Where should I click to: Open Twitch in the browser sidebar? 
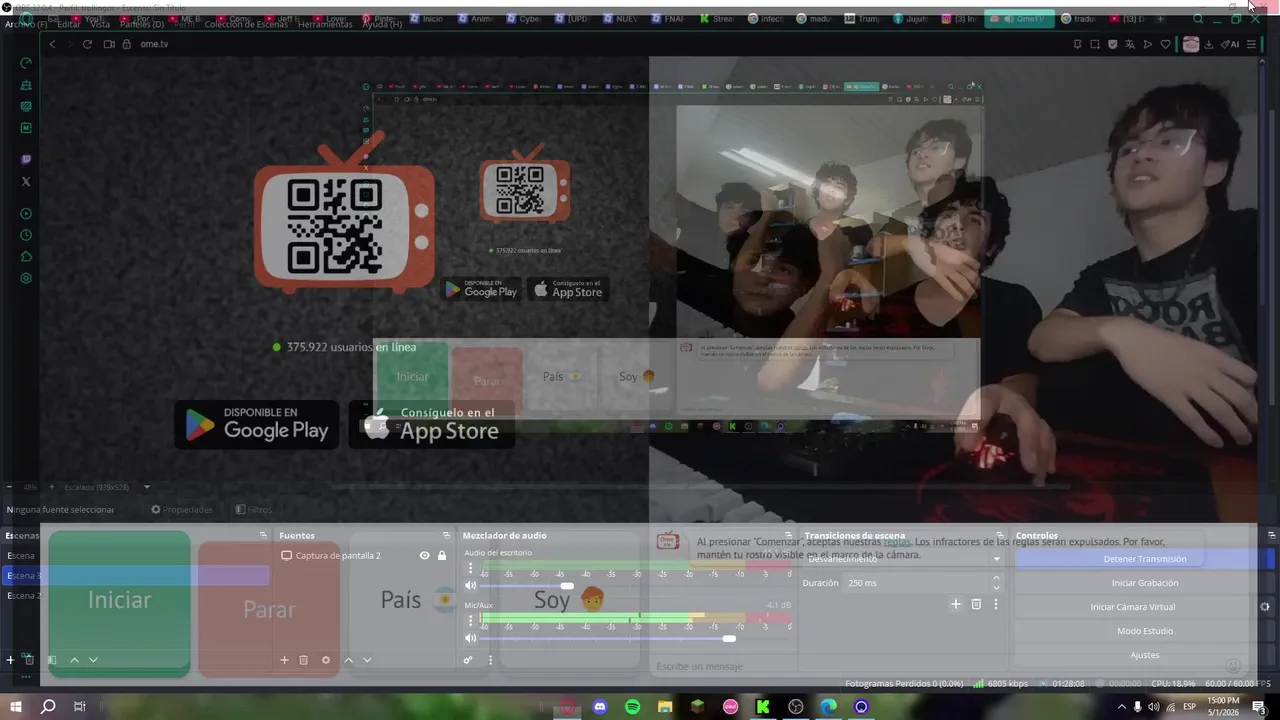pyautogui.click(x=26, y=159)
